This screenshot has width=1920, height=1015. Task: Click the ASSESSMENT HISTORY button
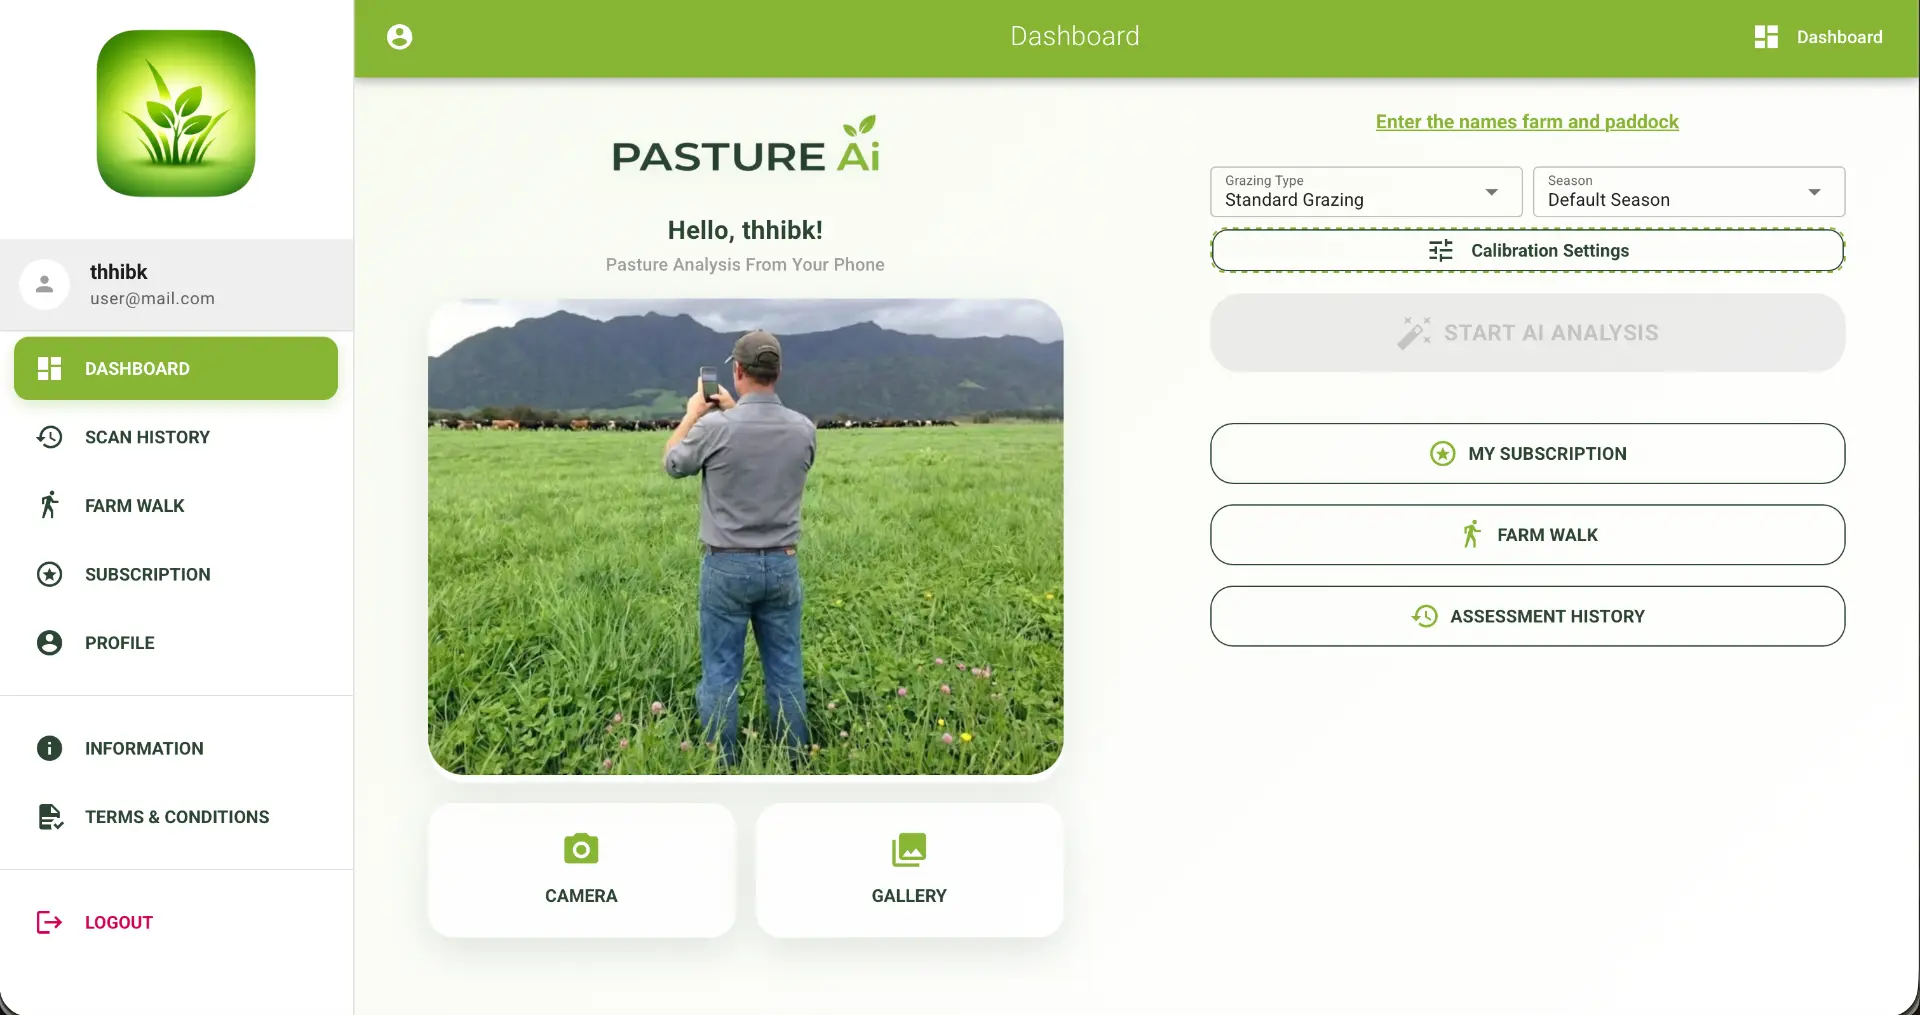click(1527, 616)
